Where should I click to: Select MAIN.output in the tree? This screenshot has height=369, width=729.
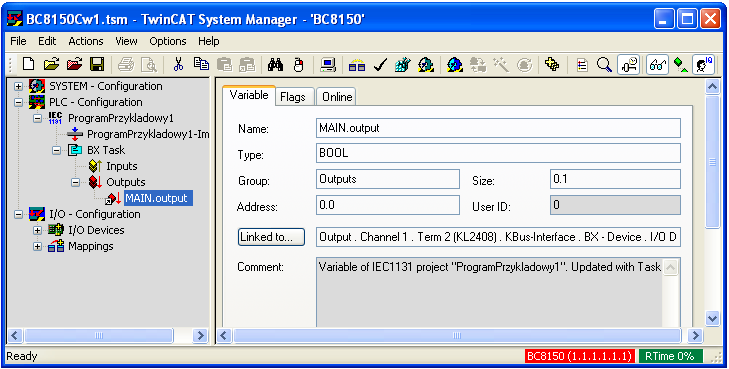click(158, 198)
